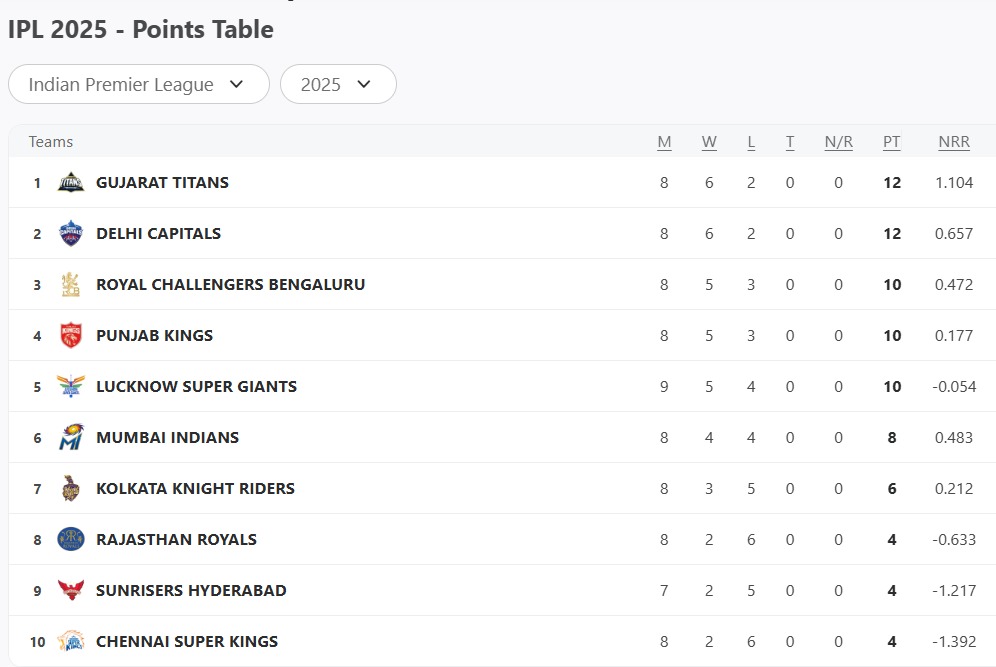Click the Gujarat Titans team logo

pos(71,182)
